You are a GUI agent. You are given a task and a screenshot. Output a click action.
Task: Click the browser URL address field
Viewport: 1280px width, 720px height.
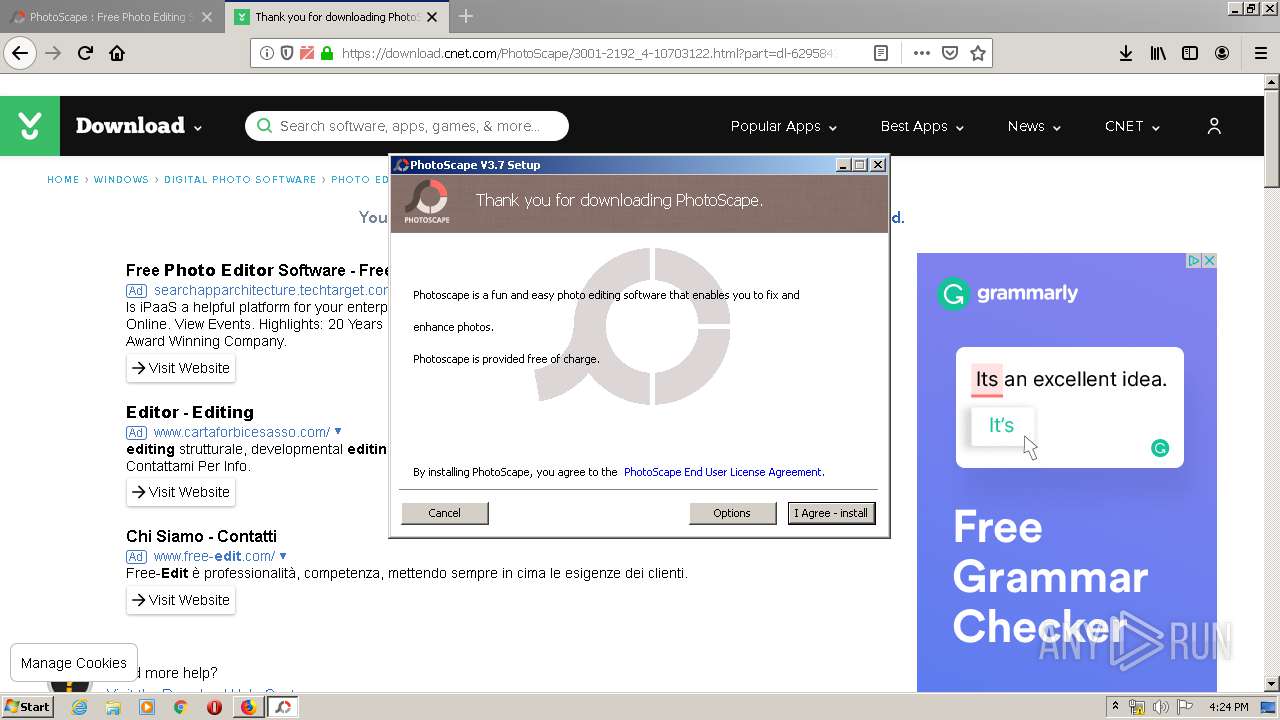pos(588,53)
